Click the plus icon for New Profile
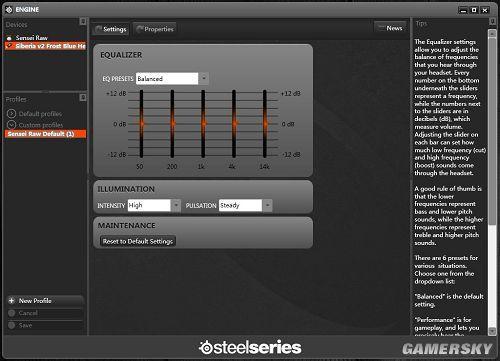 (x=12, y=301)
